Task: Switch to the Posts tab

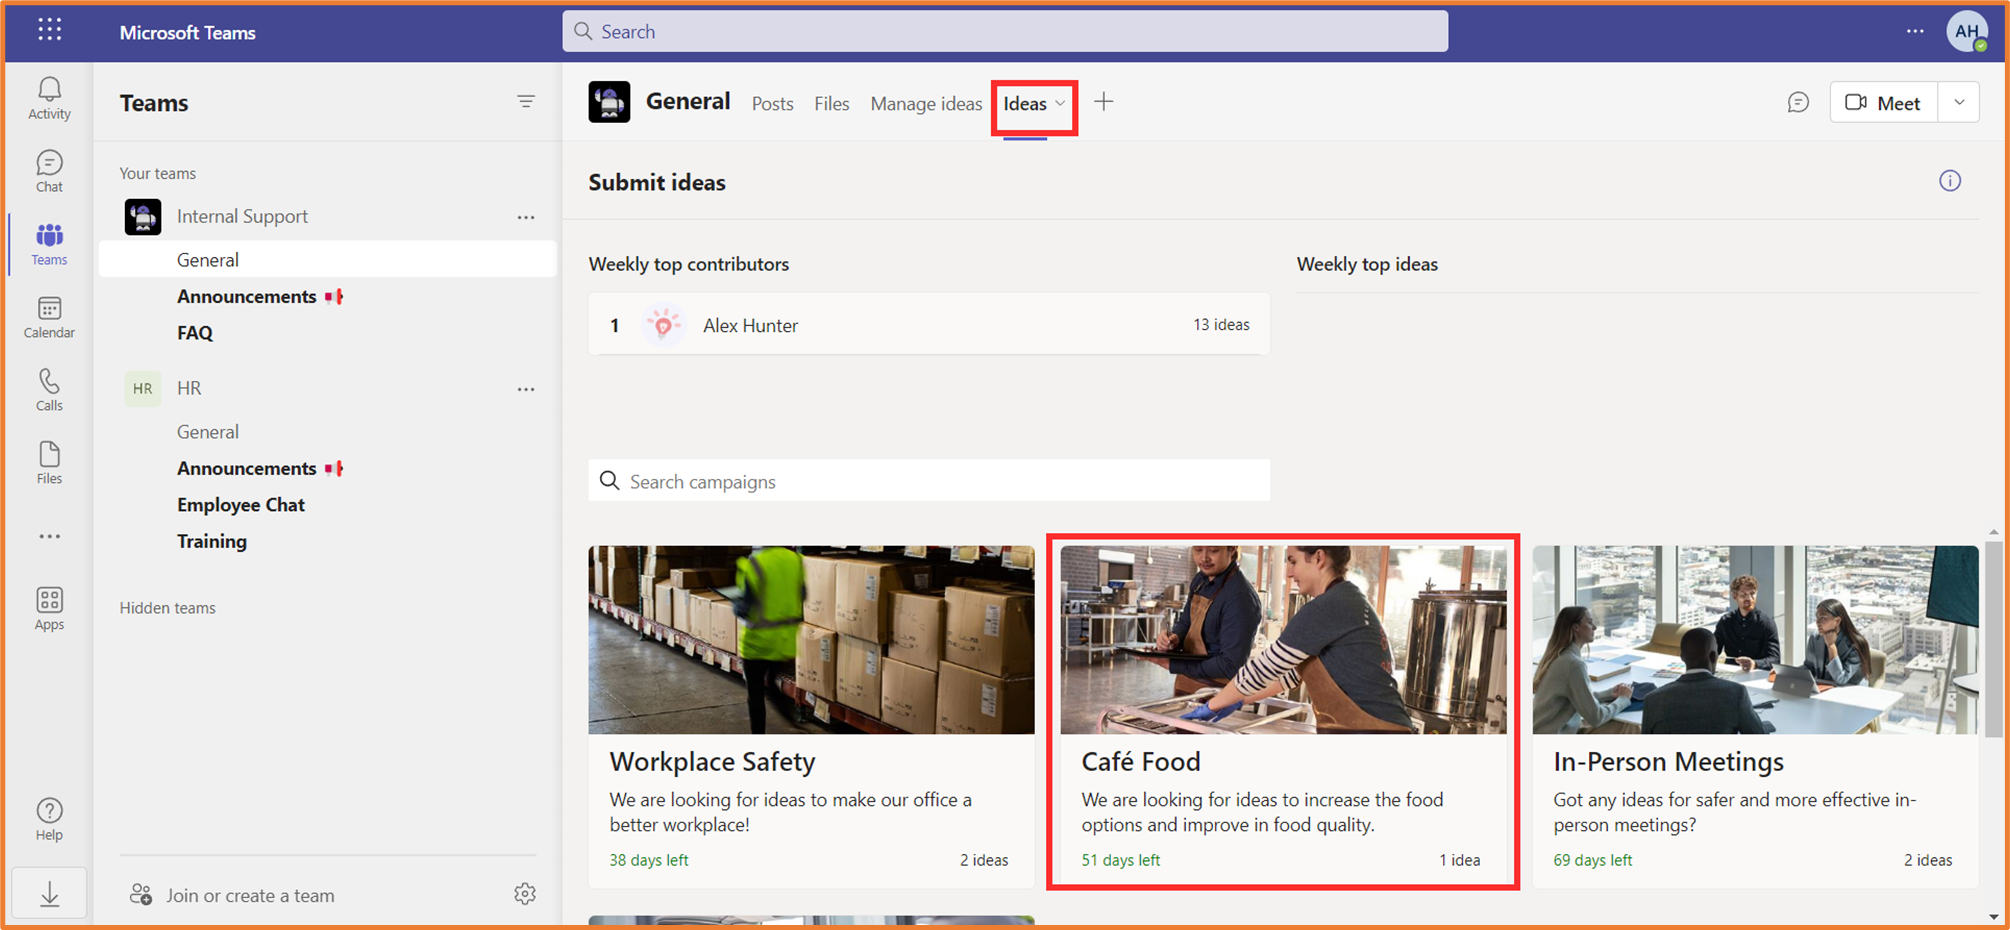Action: pyautogui.click(x=771, y=103)
